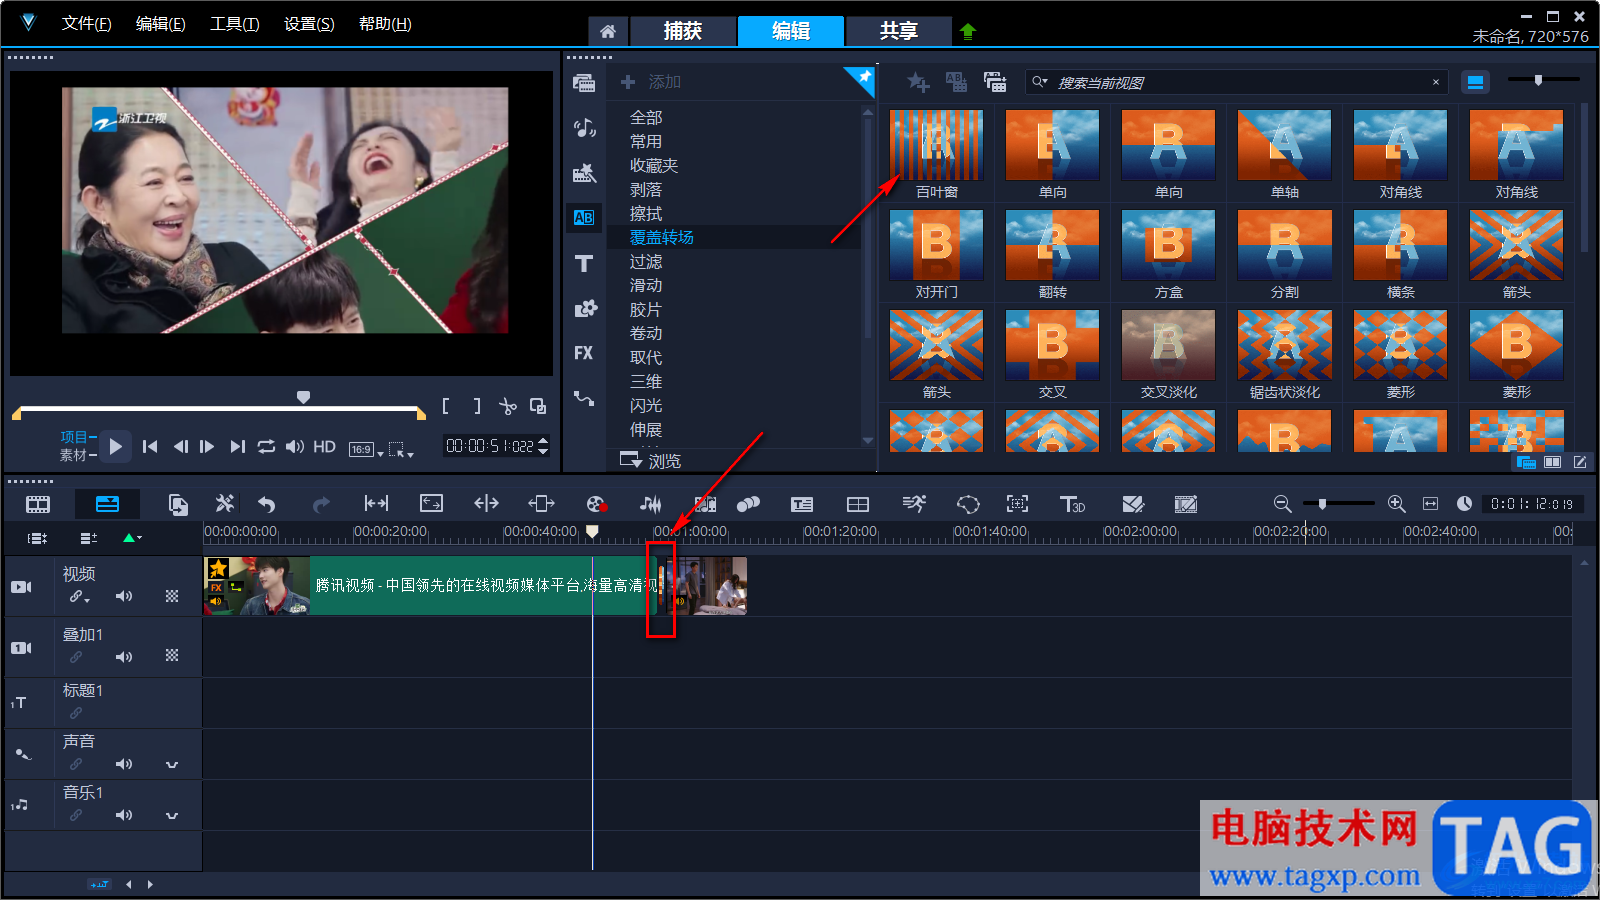
Task: Set Mark-in with the left bracket
Action: (x=446, y=406)
